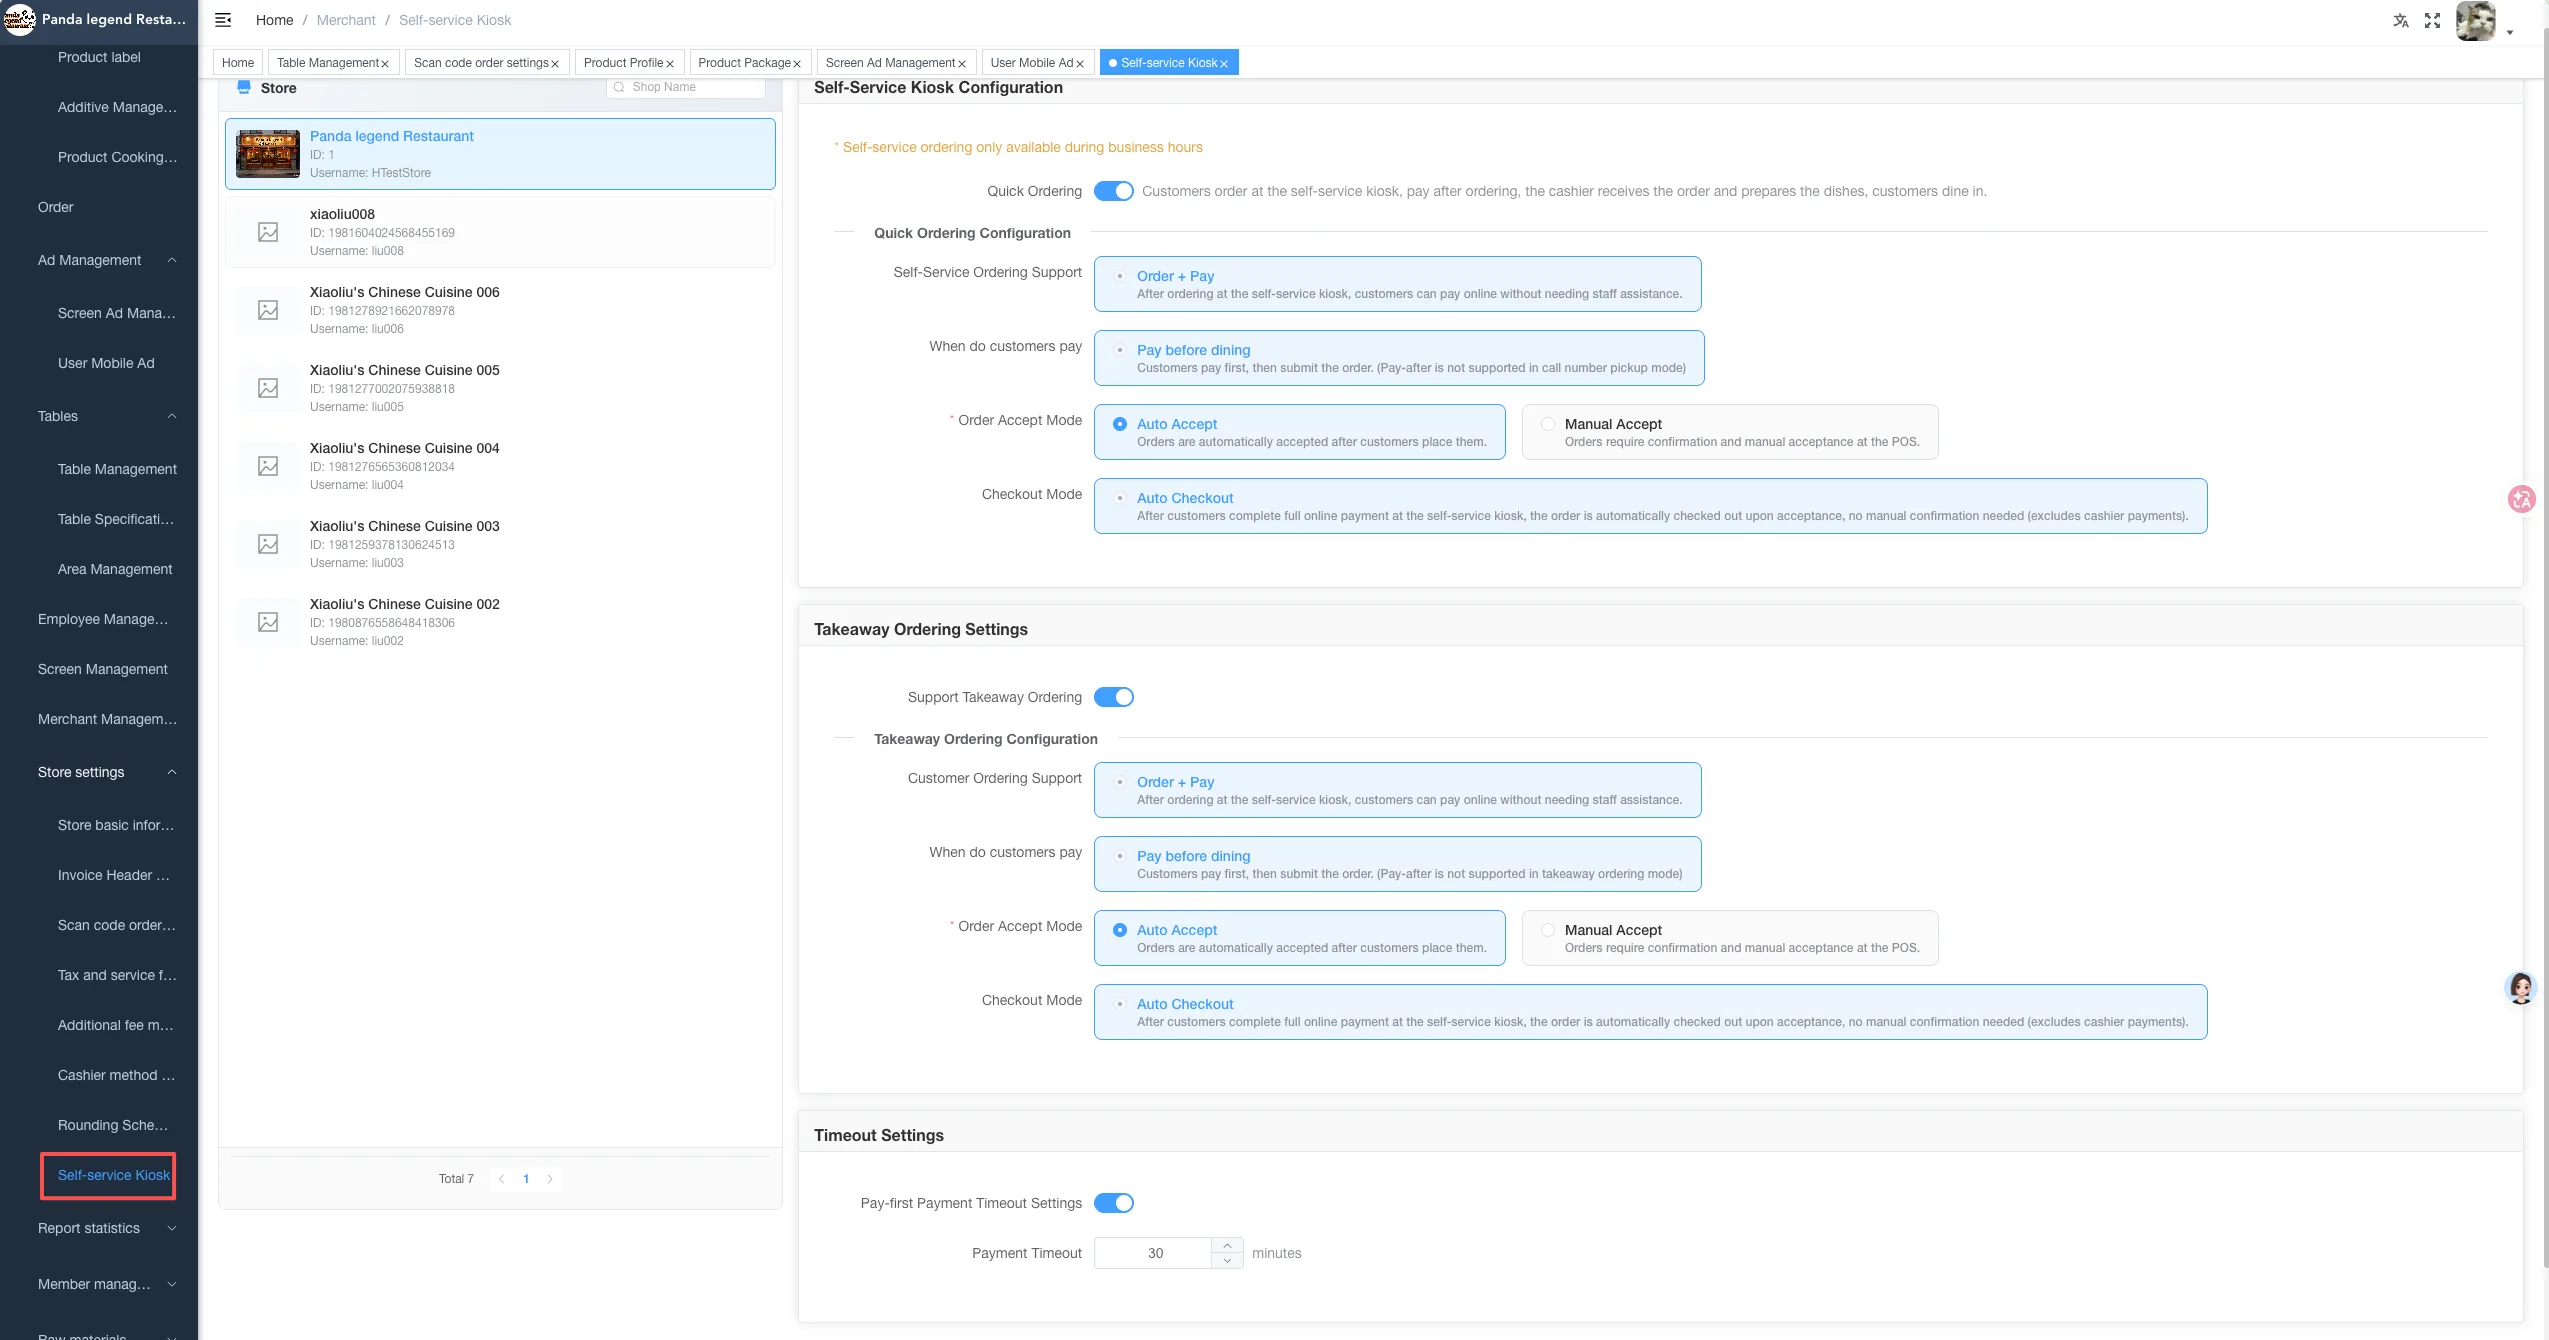
Task: Increase the Payment Timeout value
Action: [1227, 1246]
